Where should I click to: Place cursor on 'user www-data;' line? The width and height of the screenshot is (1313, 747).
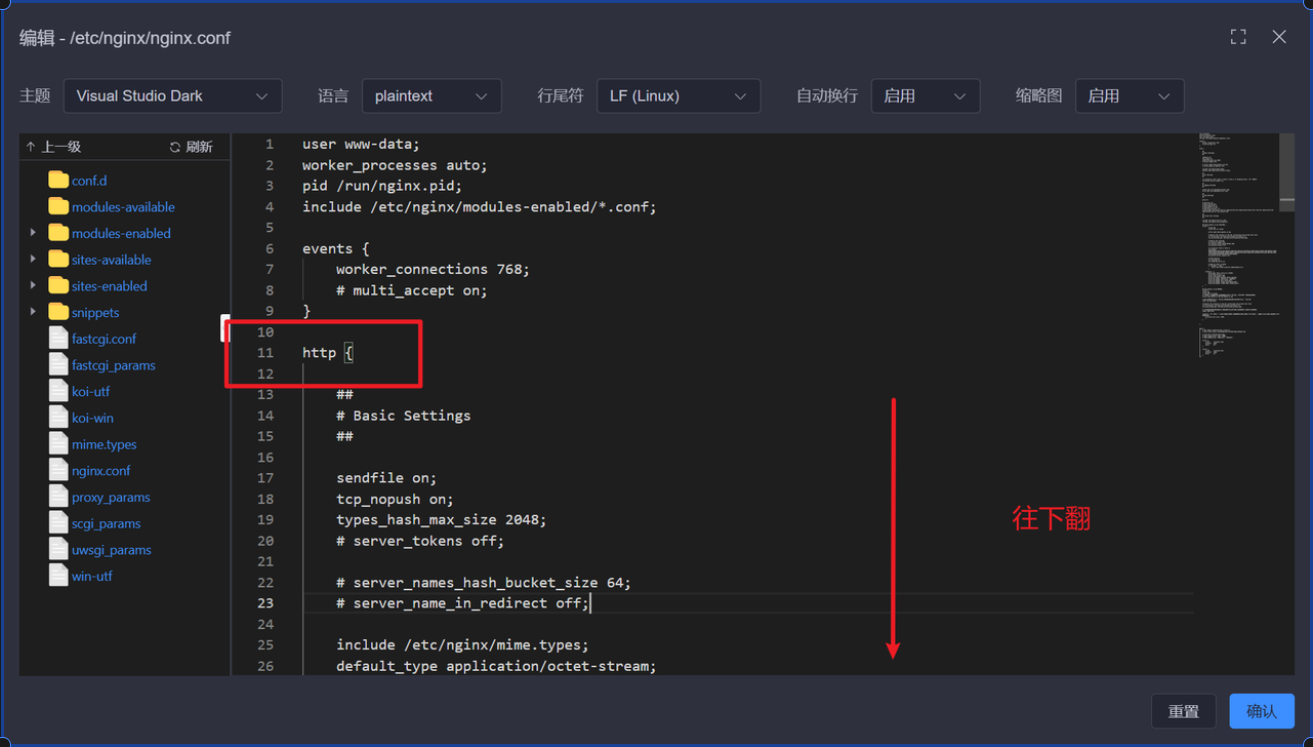tap(361, 144)
